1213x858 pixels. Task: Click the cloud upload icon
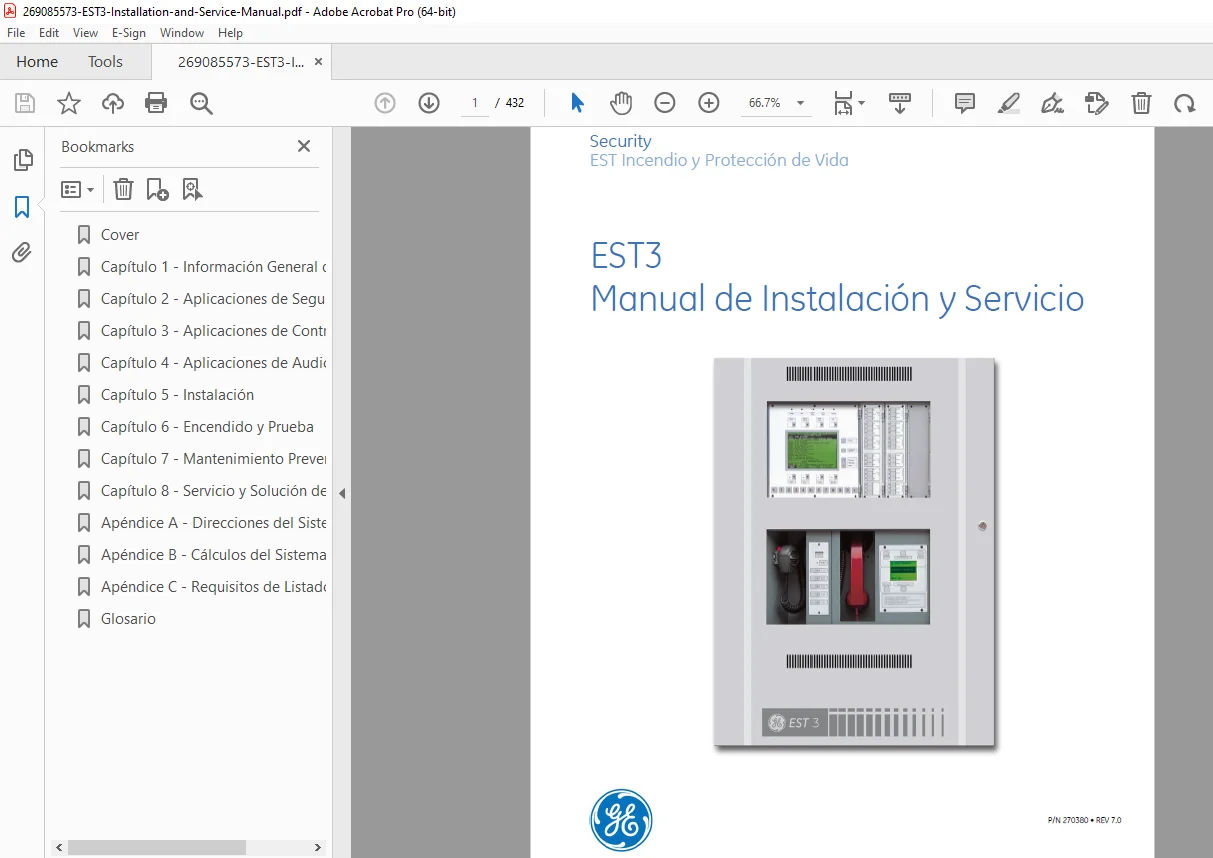pos(113,103)
